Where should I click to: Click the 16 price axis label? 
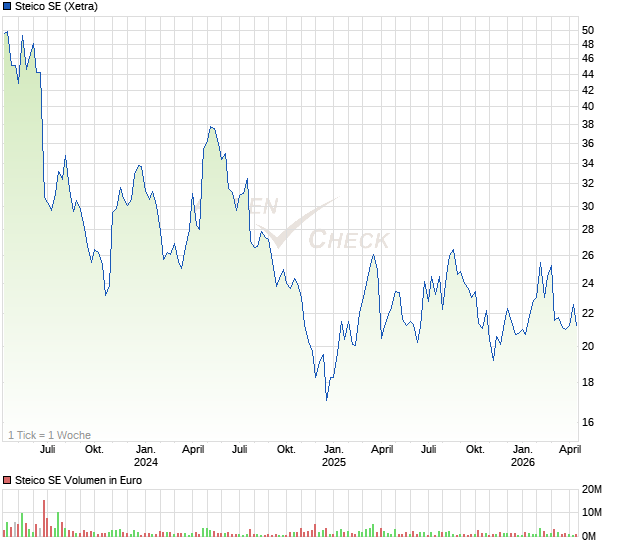(x=588, y=422)
